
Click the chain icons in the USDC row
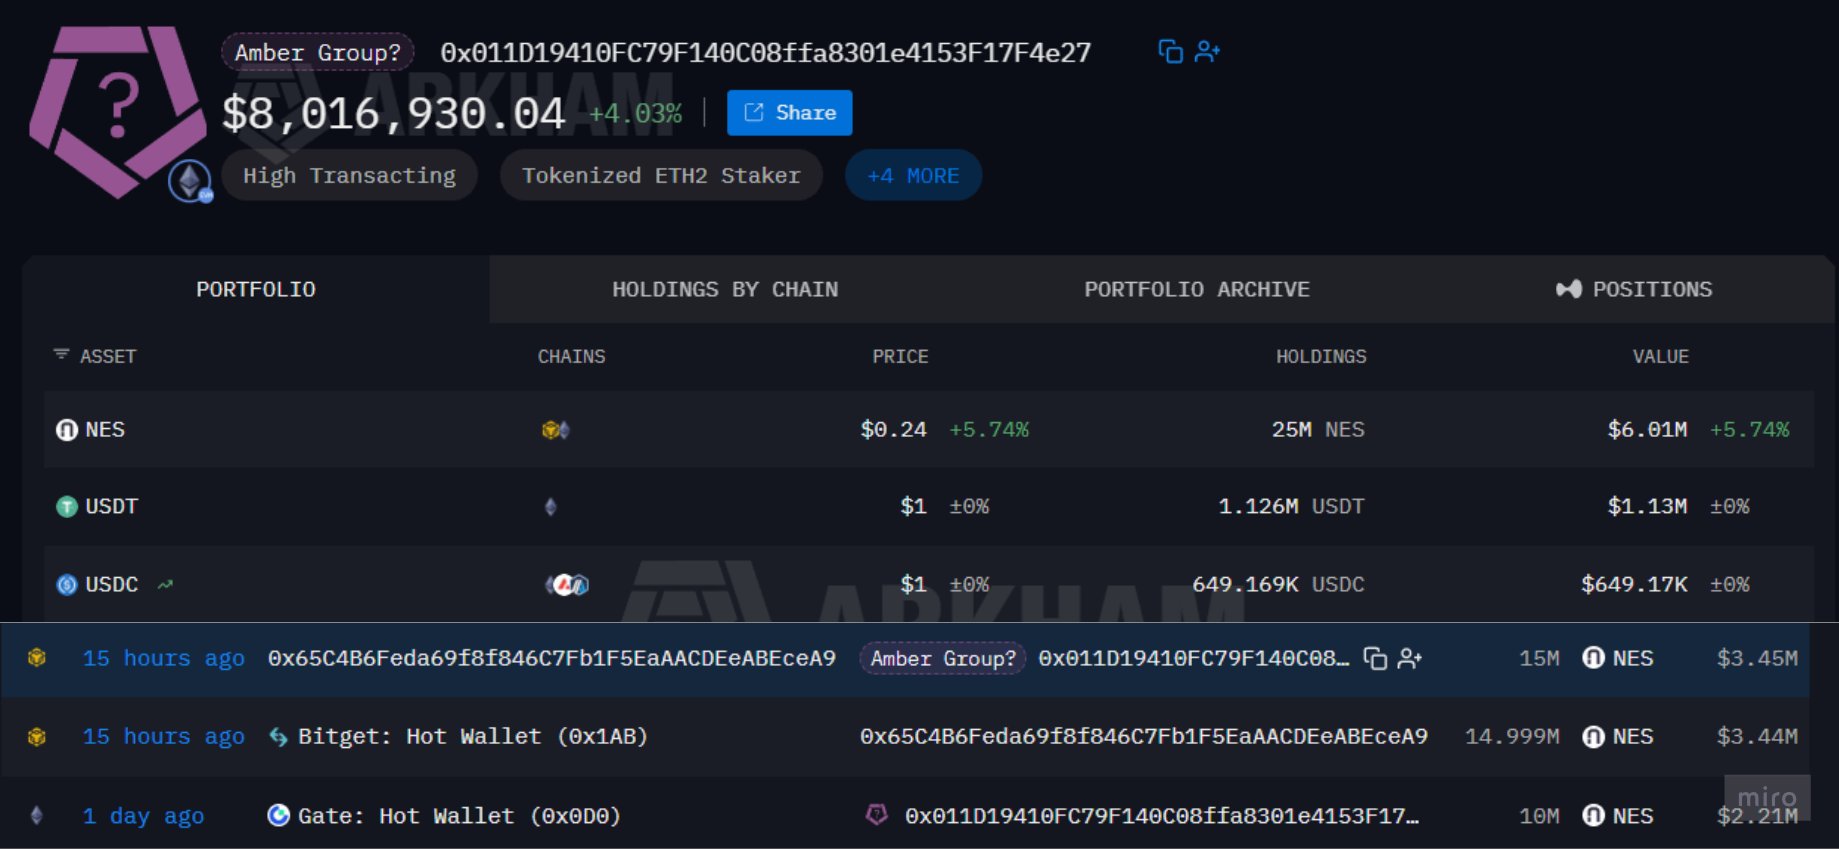pyautogui.click(x=567, y=585)
